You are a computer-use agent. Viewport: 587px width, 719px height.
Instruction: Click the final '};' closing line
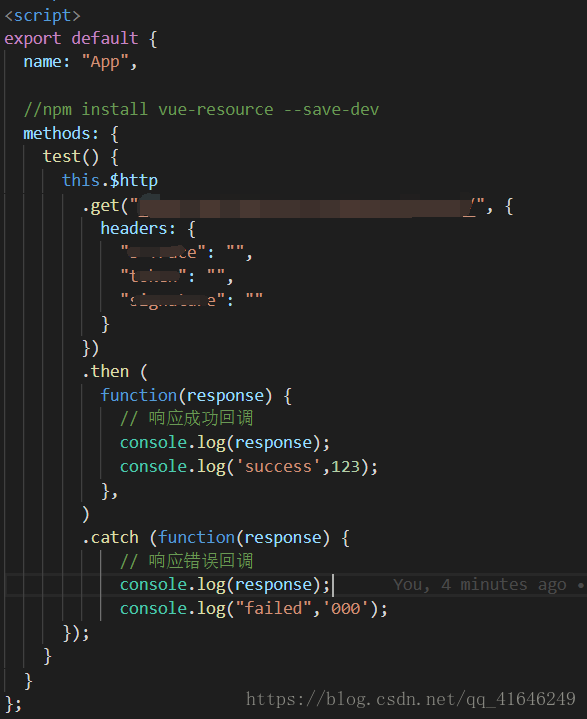(x=13, y=704)
